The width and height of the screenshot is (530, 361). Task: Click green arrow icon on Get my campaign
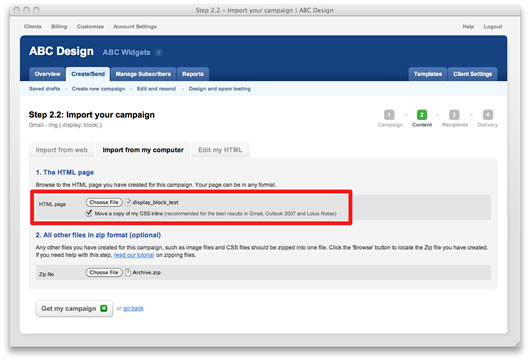[104, 308]
